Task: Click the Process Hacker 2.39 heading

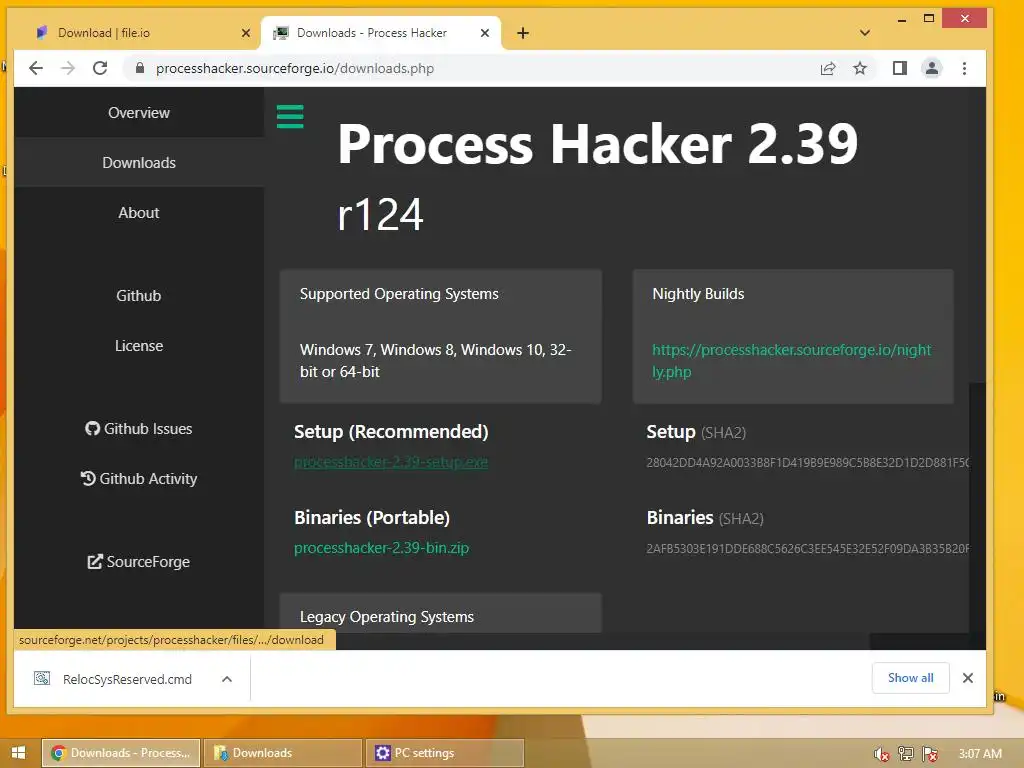Action: (x=598, y=144)
